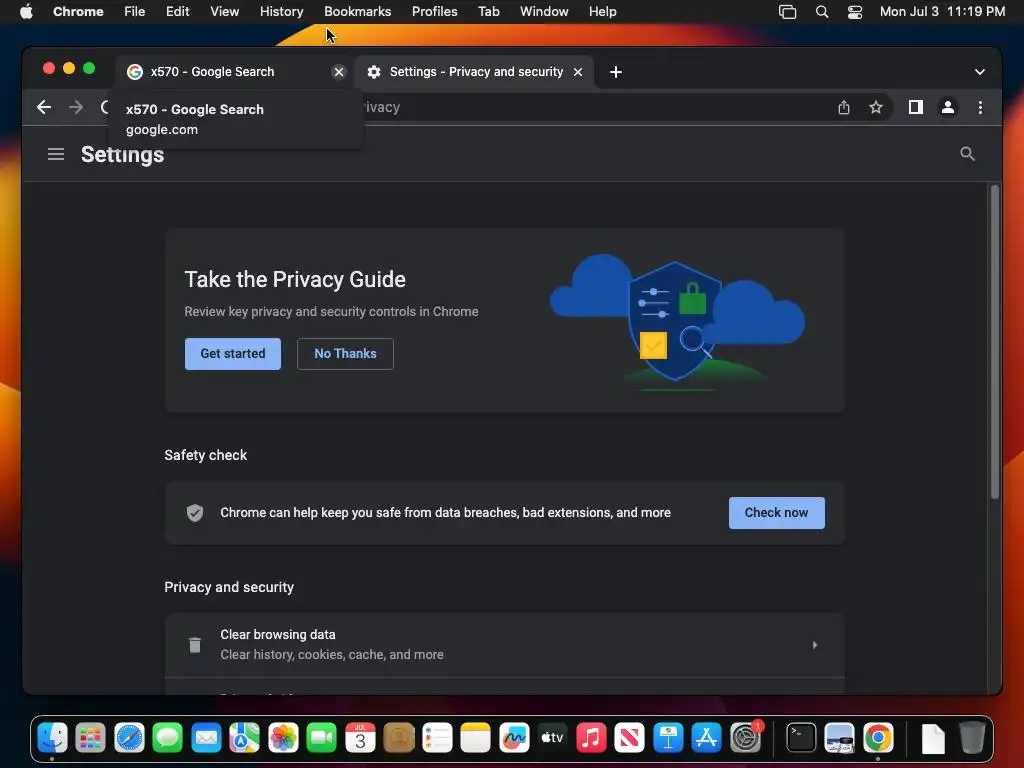Open Freeform from the Dock
The image size is (1024, 768).
(514, 739)
